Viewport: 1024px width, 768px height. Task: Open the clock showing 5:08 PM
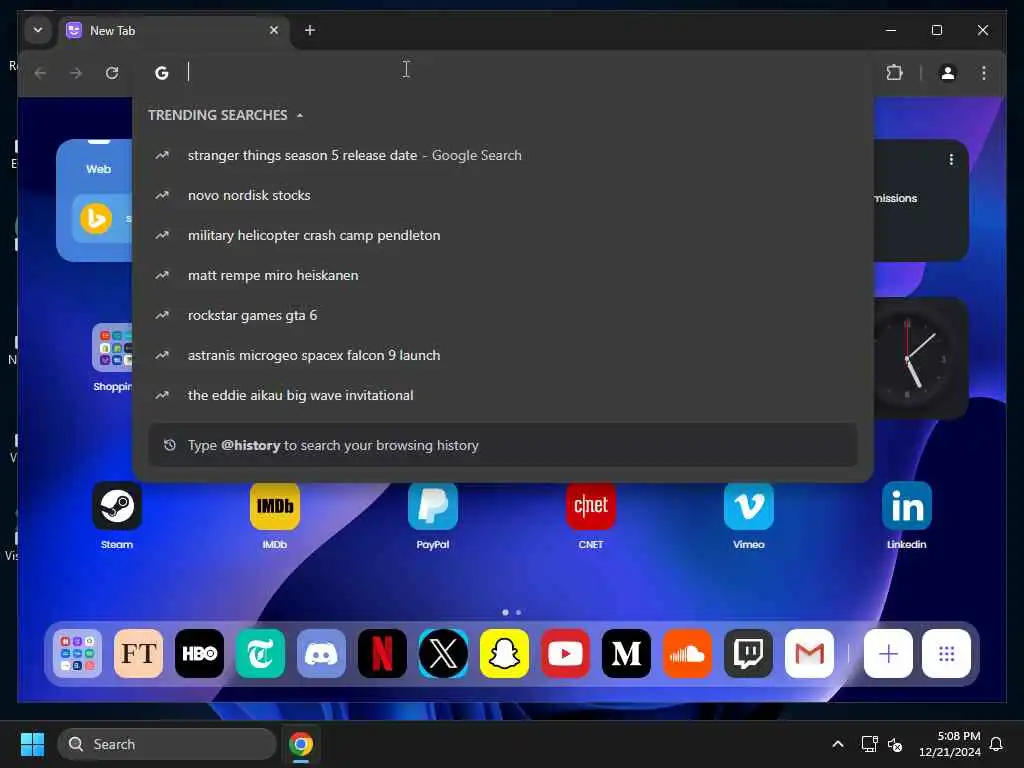(x=950, y=744)
